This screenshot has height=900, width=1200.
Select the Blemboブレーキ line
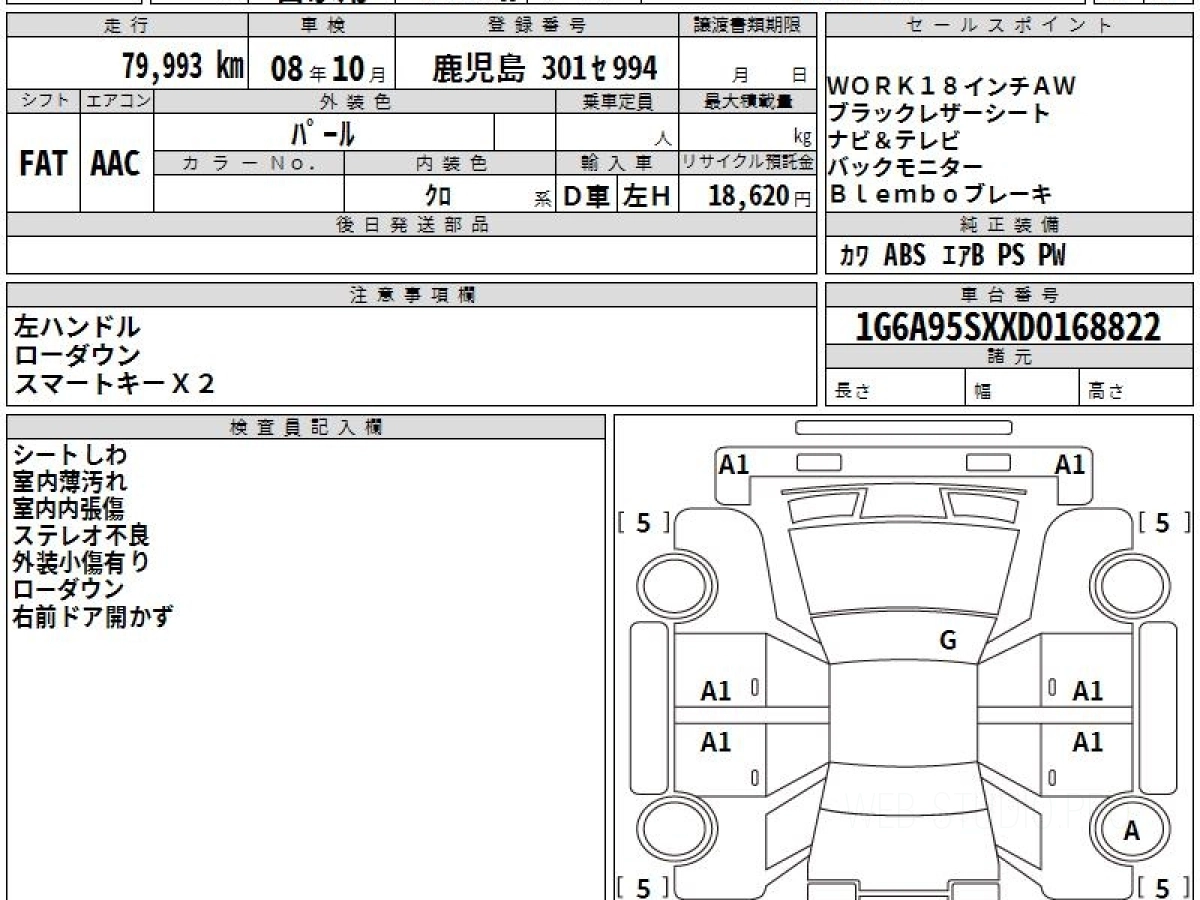[940, 194]
